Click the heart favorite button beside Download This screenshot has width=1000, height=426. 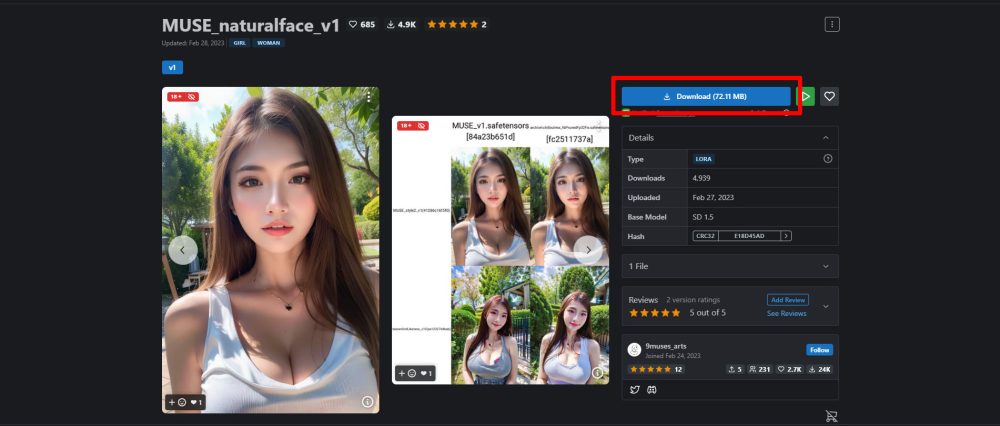829,96
